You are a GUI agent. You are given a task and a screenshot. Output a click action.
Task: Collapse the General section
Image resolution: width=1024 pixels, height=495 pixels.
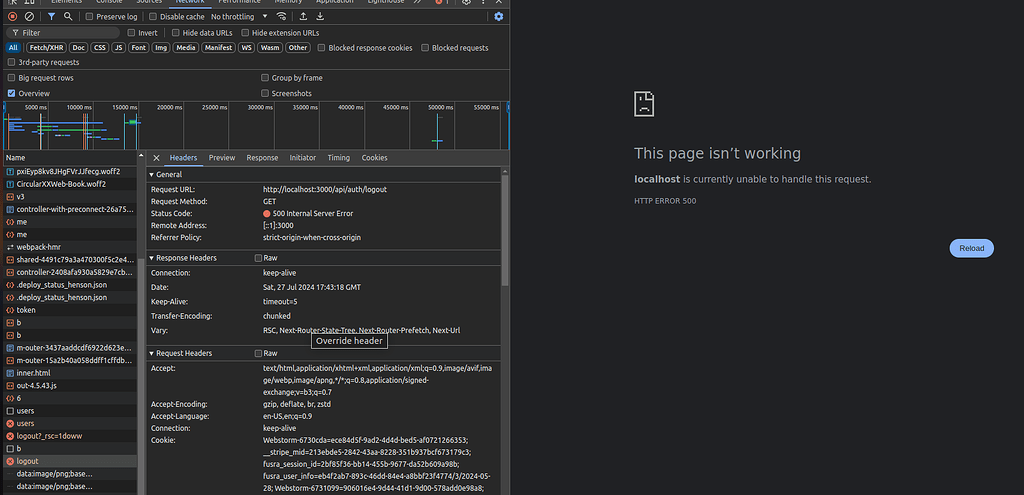point(168,174)
